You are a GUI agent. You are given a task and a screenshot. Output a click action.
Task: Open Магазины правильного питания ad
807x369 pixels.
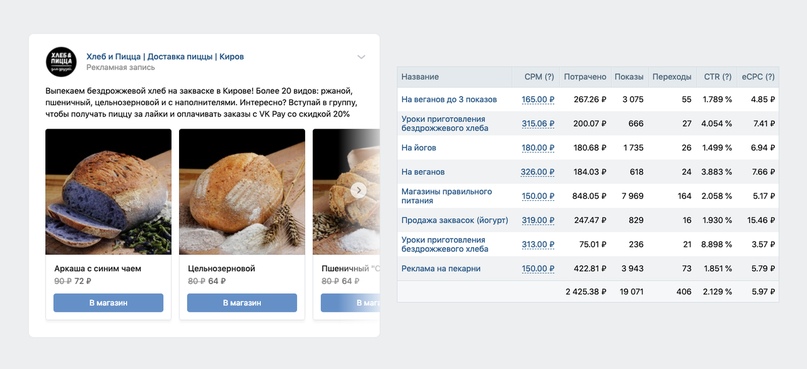click(x=447, y=196)
